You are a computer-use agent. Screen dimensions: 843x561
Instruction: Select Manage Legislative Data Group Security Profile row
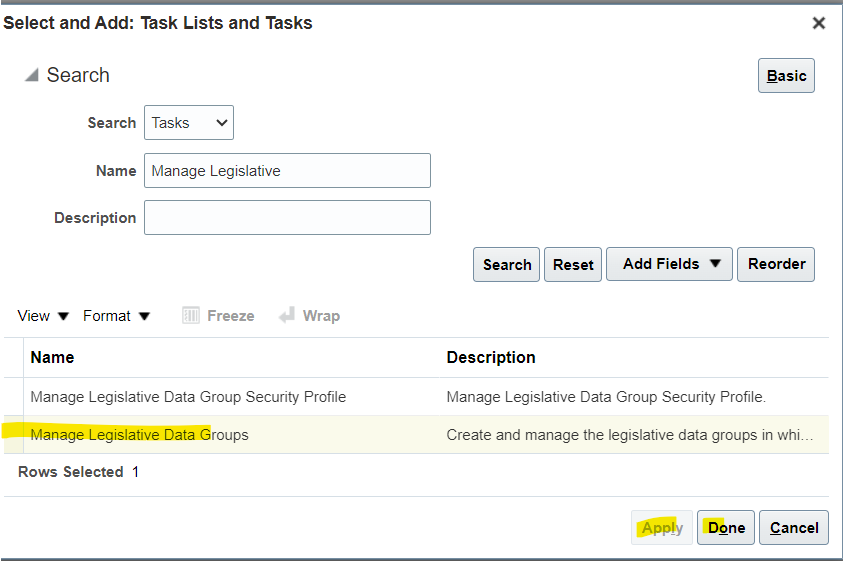pyautogui.click(x=188, y=397)
